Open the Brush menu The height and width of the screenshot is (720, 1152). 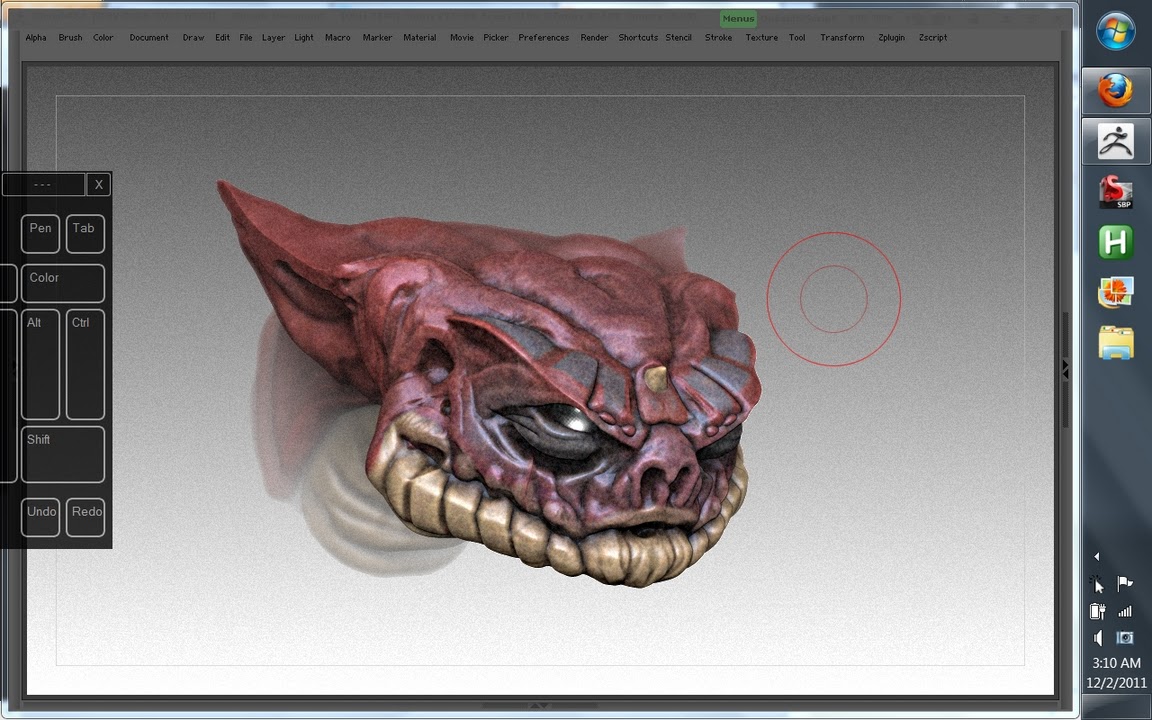click(70, 38)
